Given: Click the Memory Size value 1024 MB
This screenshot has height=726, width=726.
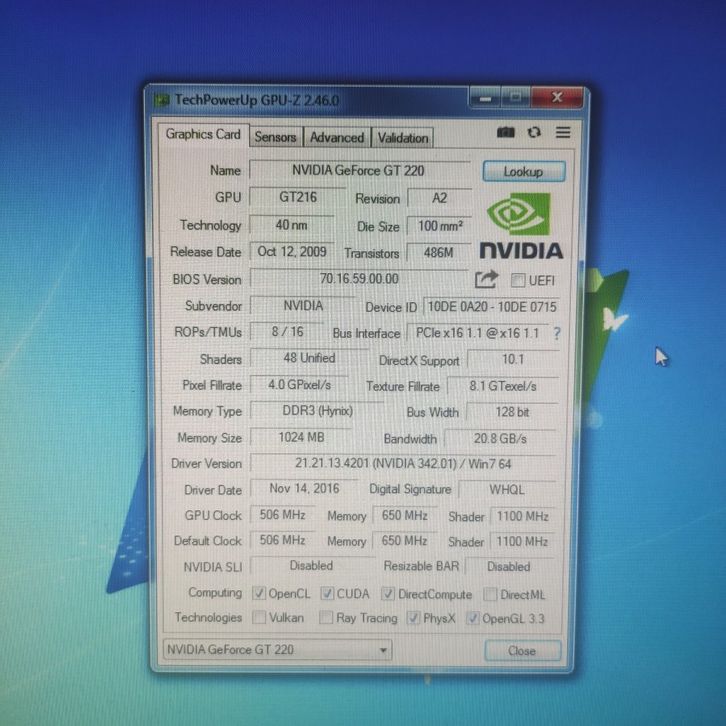Looking at the screenshot, I should pos(301,438).
